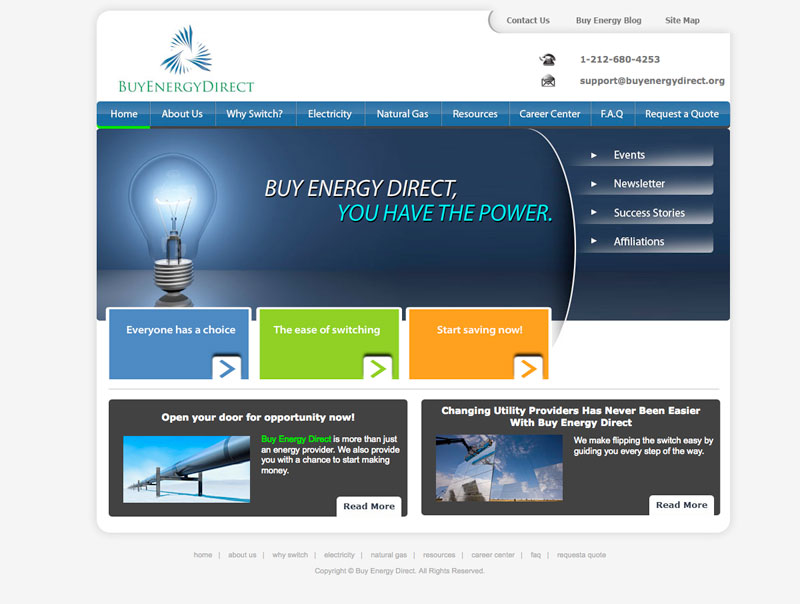
Task: Click the Copyright Buy Energy Direct notice
Action: point(399,571)
